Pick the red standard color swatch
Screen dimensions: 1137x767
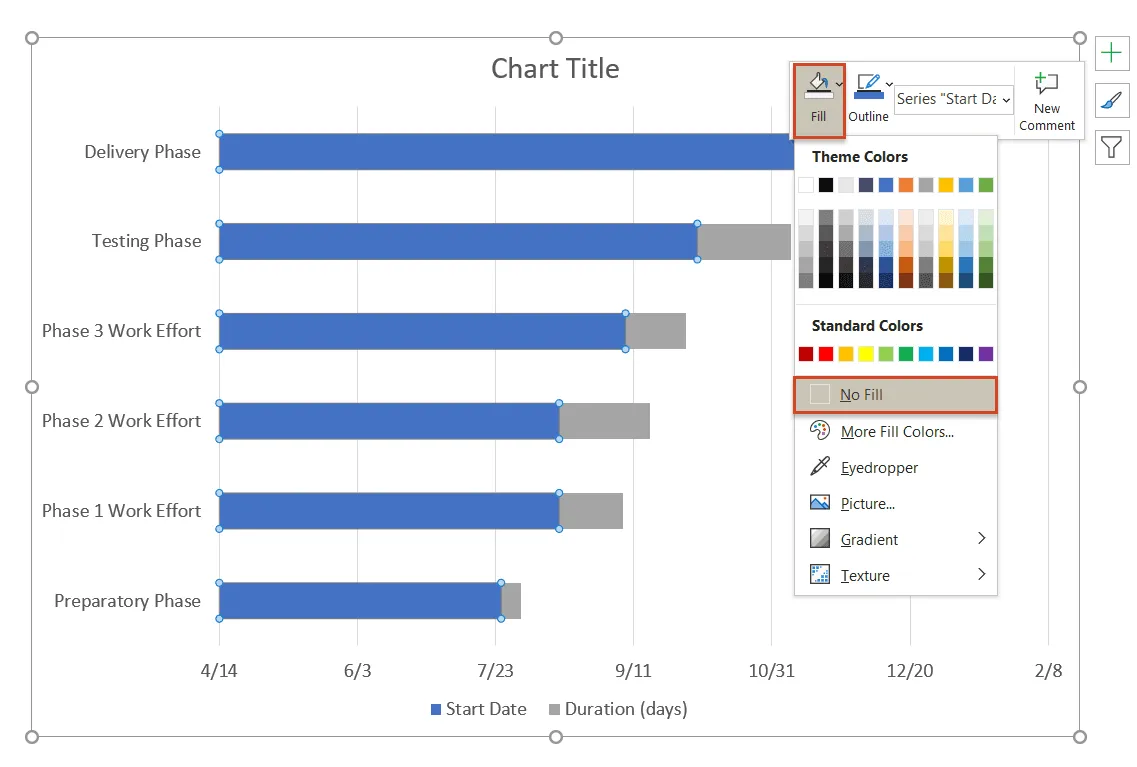[x=826, y=354]
